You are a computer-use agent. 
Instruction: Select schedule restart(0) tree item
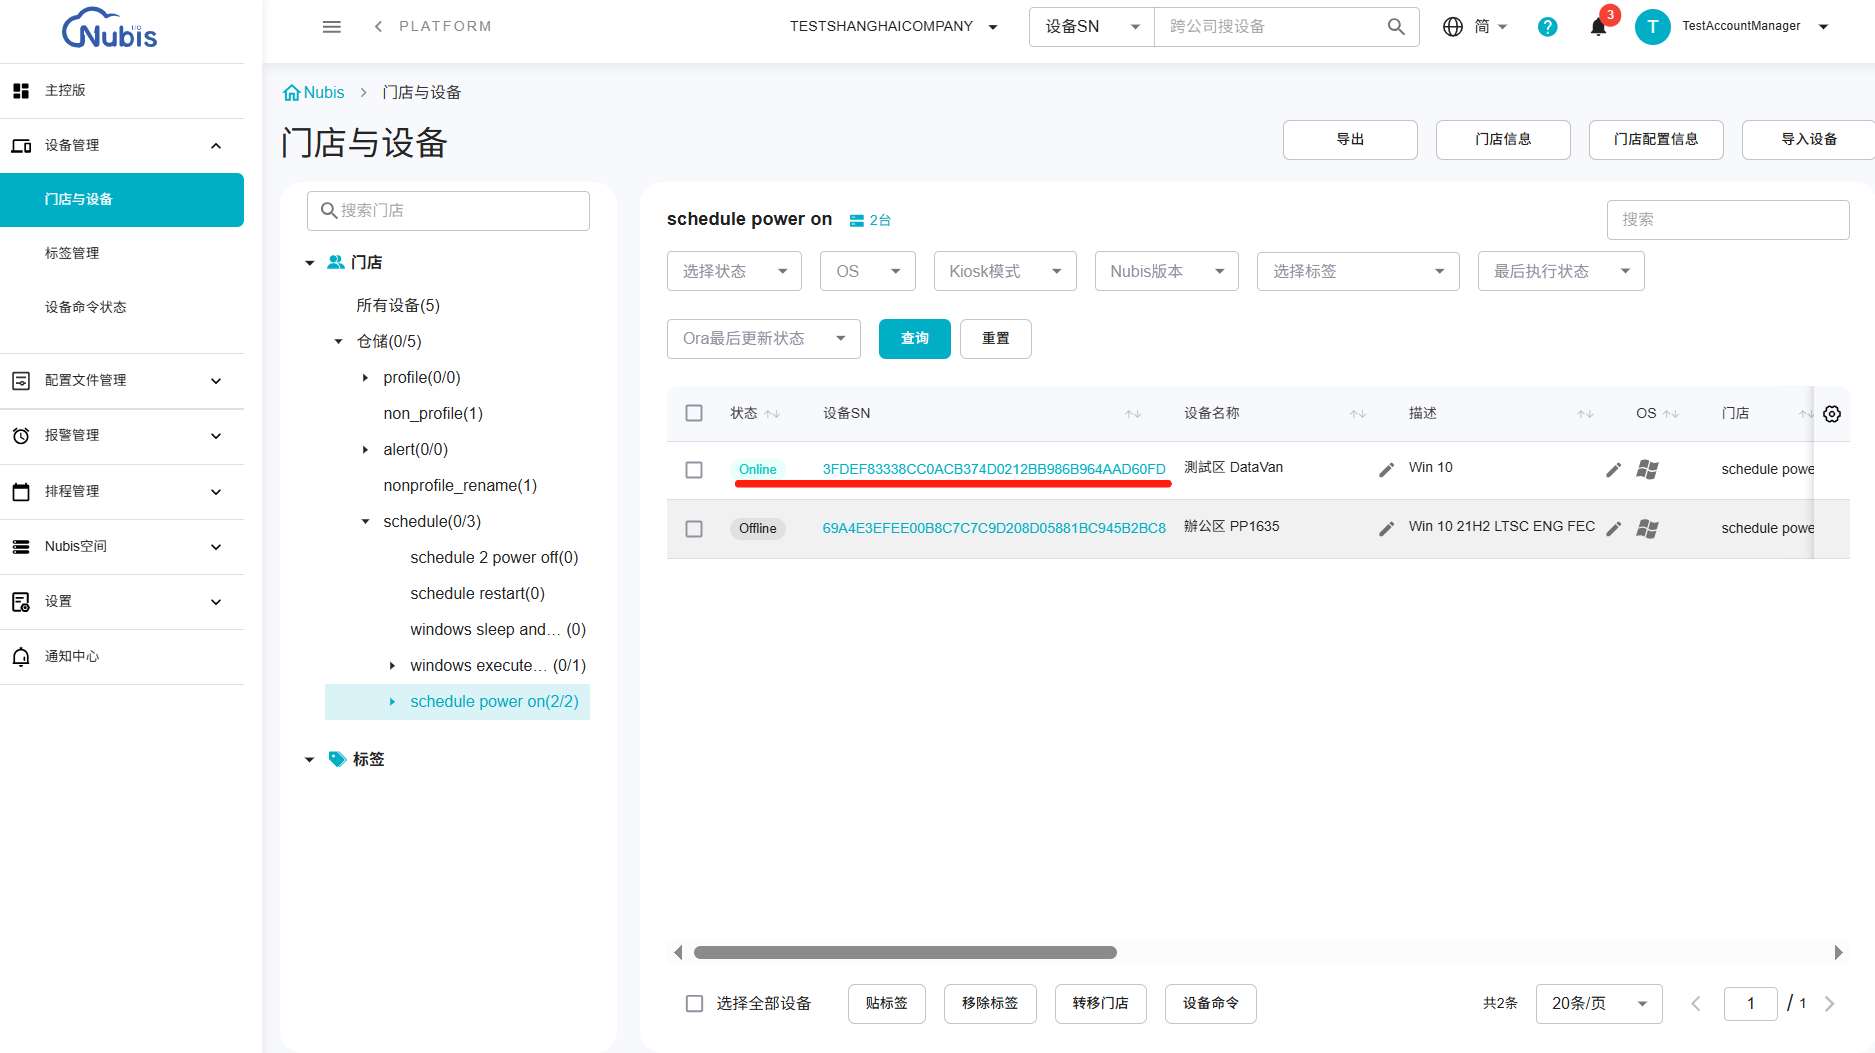coord(477,594)
